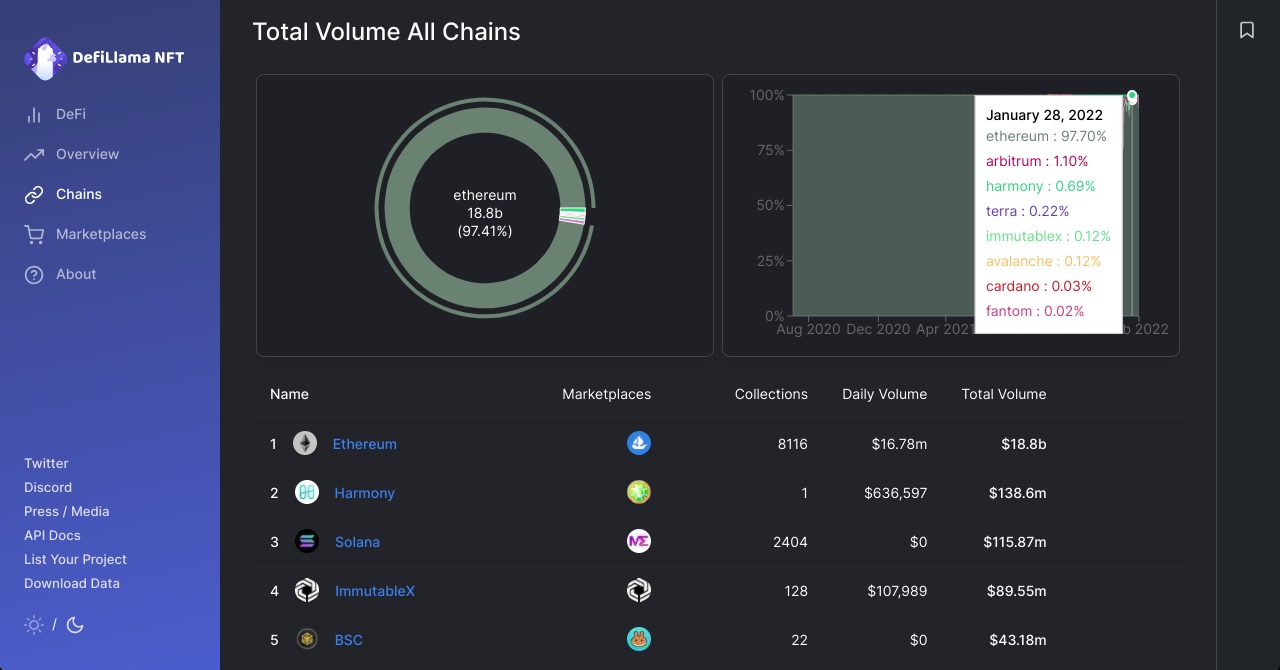Click Solana collections count 2404
1280x670 pixels.
tap(790, 542)
